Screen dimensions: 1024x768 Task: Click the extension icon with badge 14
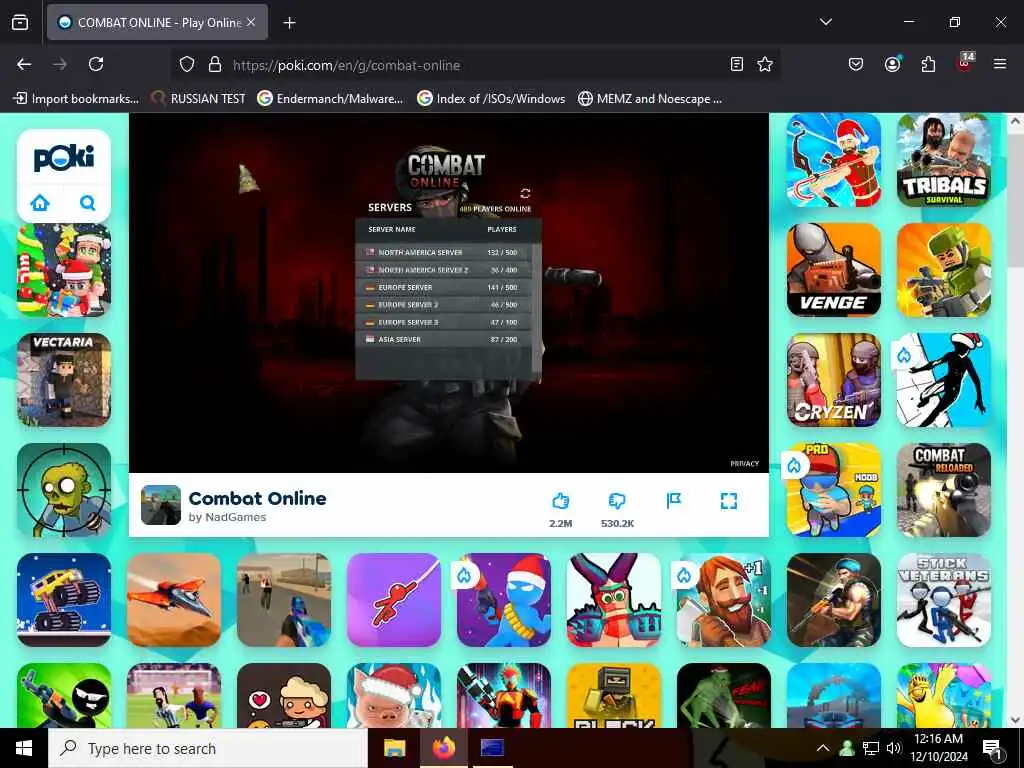coord(965,63)
